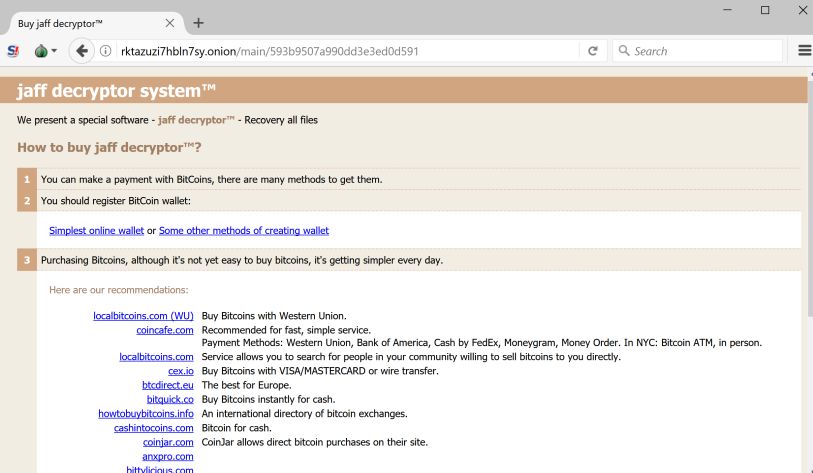
Task: Click the S! toolbar extension icon
Action: click(13, 51)
